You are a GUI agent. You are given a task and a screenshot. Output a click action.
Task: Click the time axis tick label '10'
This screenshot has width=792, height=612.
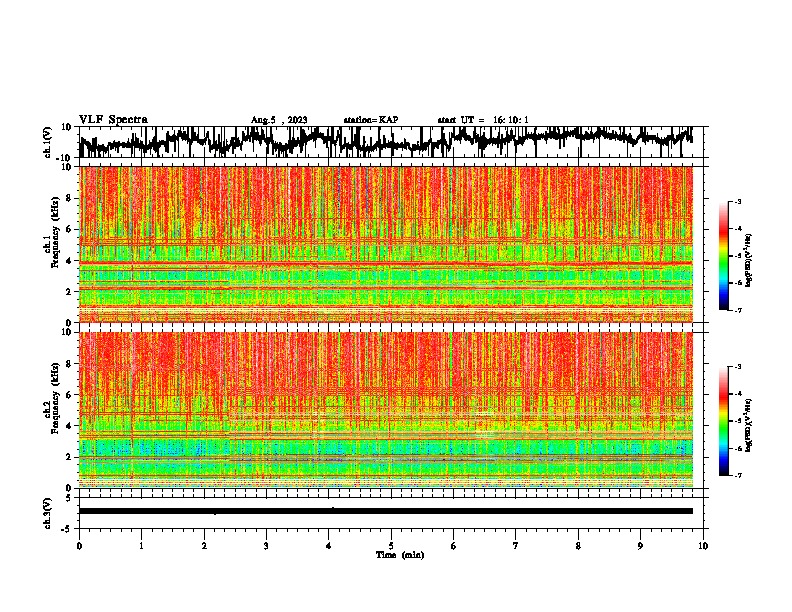pos(703,546)
